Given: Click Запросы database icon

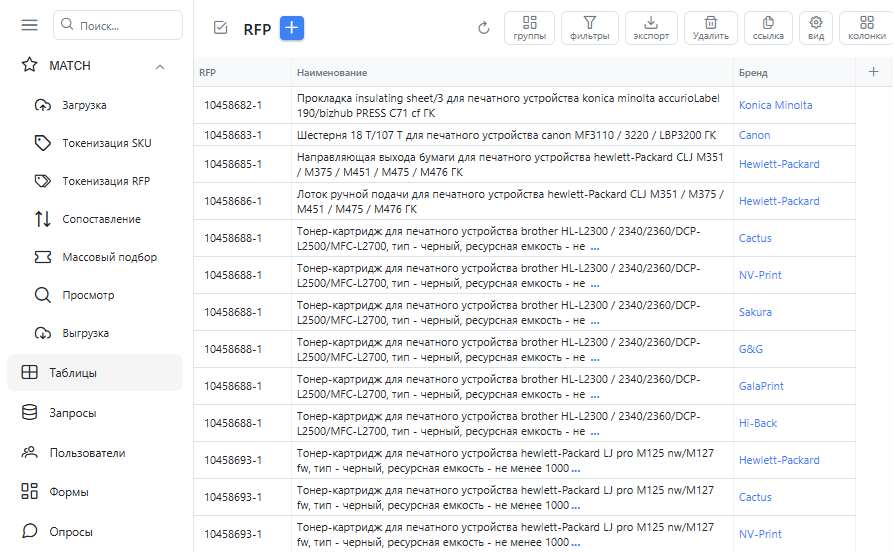Looking at the screenshot, I should pyautogui.click(x=29, y=412).
